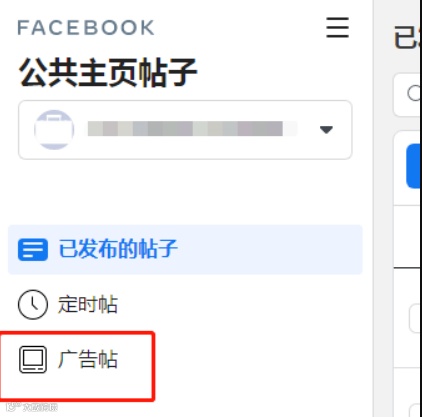Click the briefcase page avatar icon
The image size is (422, 417).
54,129
